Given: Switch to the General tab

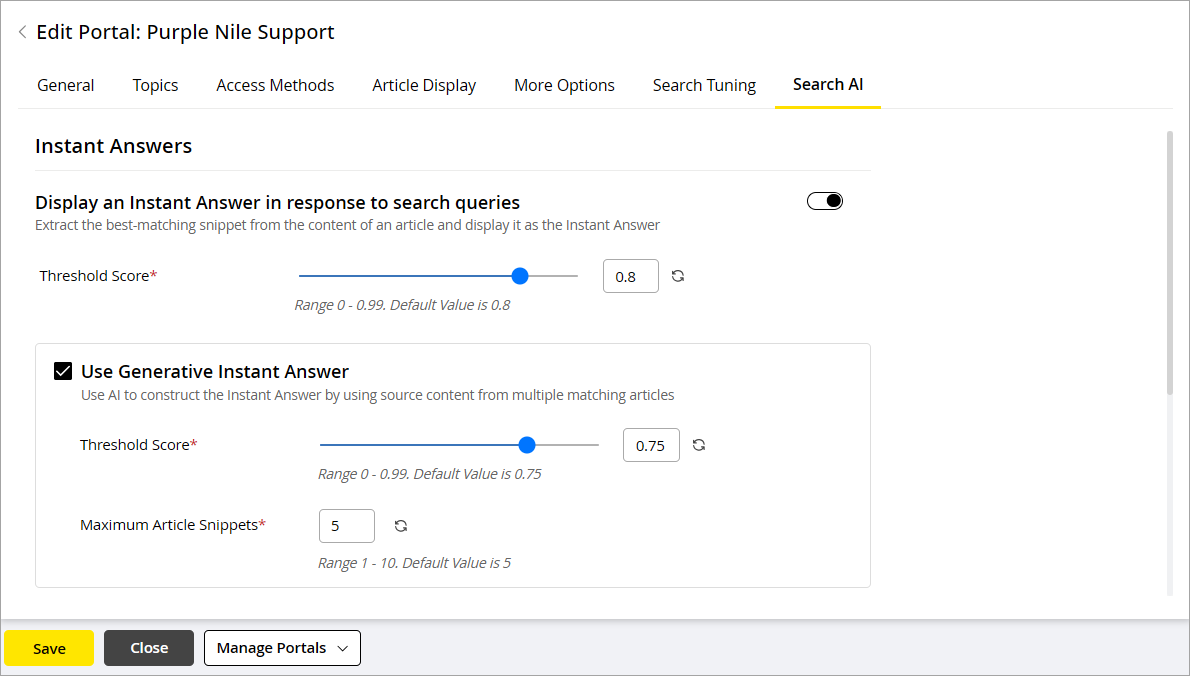Looking at the screenshot, I should tap(65, 85).
